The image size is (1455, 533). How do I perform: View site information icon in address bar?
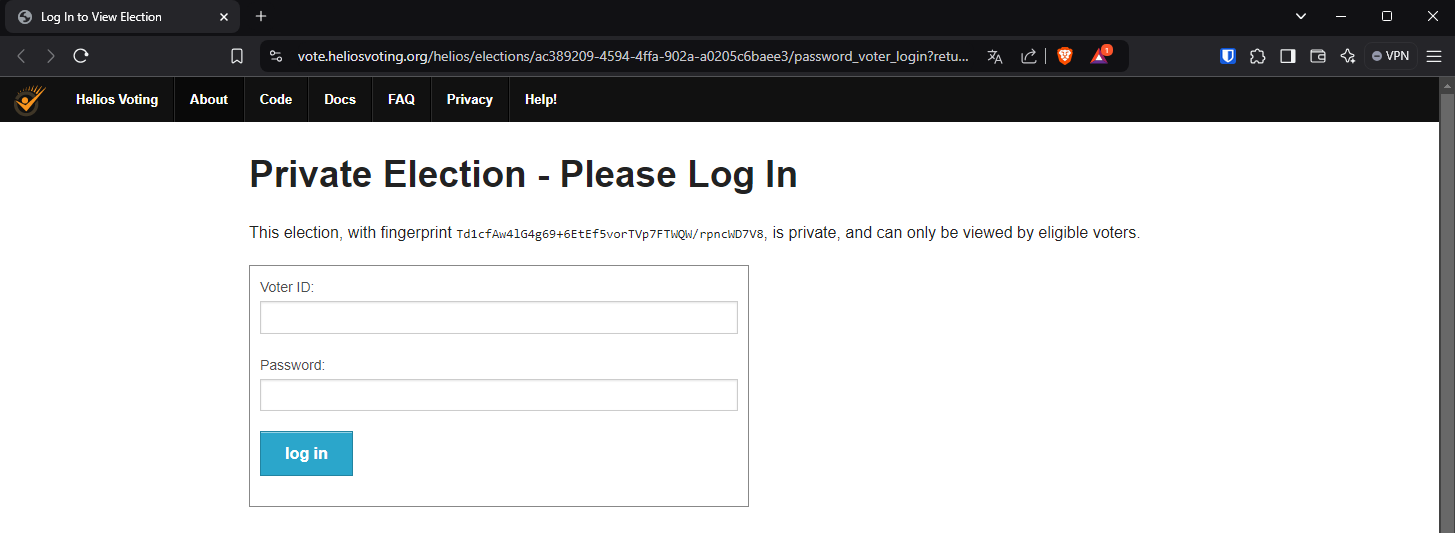tap(277, 56)
